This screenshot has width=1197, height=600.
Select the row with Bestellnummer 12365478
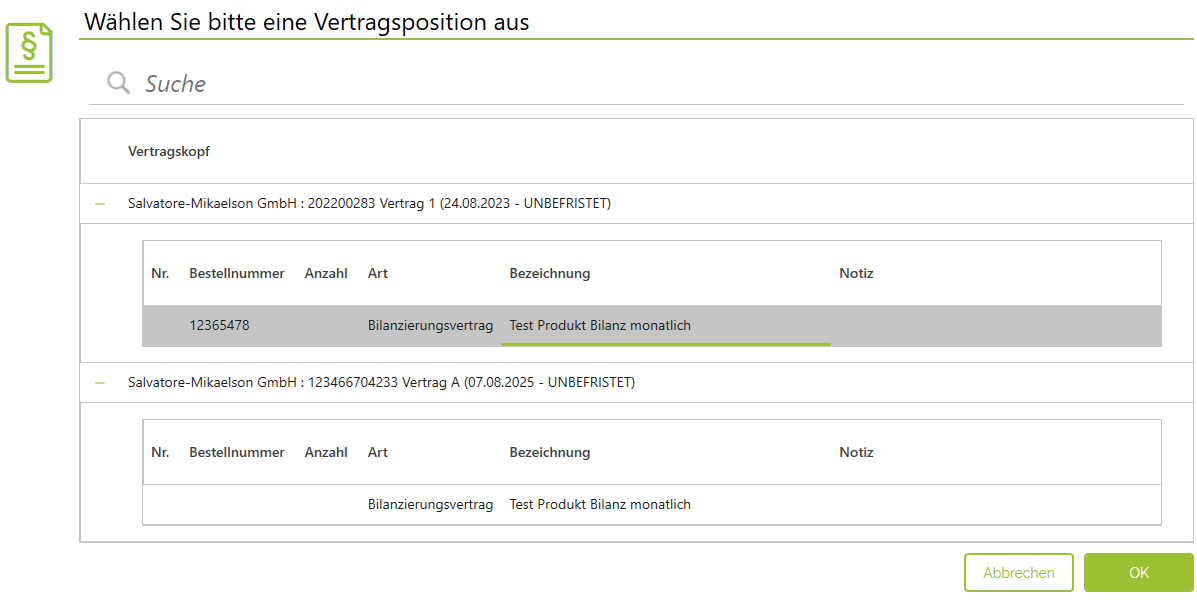219,326
